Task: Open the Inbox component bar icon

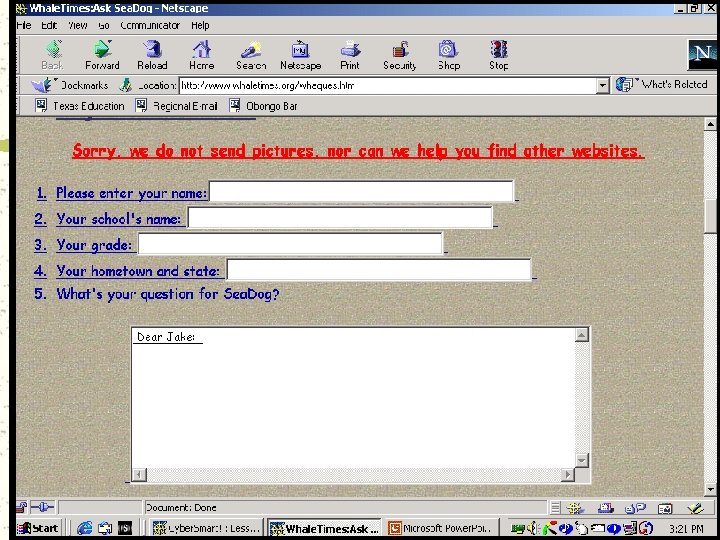Action: click(x=606, y=508)
